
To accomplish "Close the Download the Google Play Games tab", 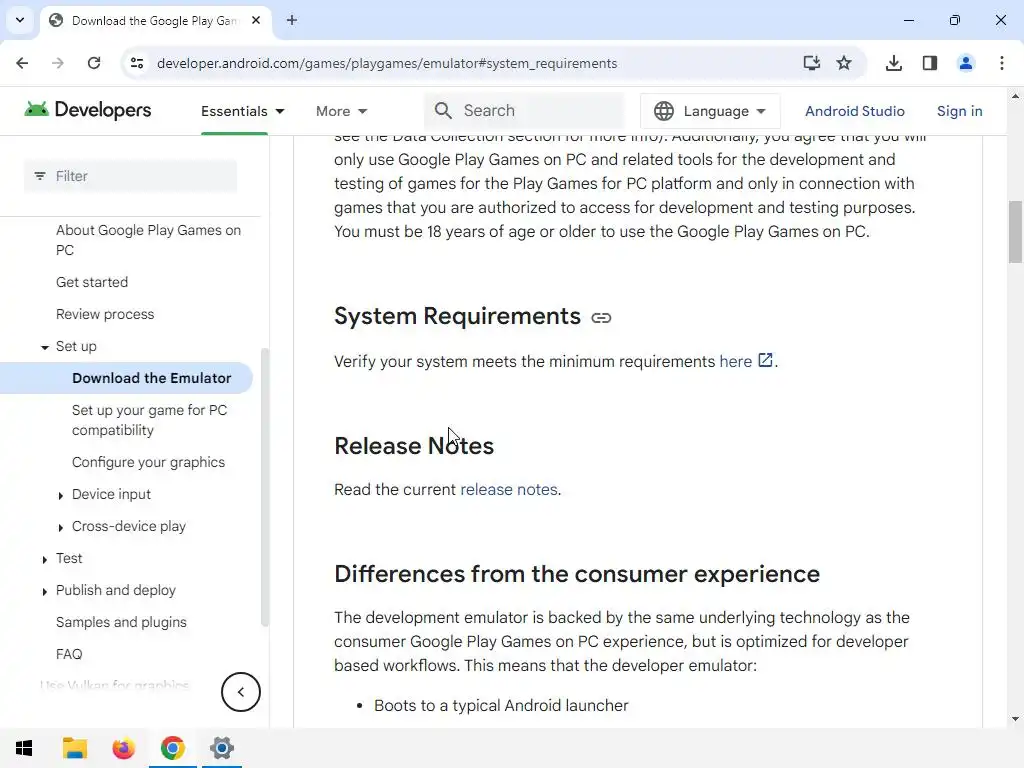I will tap(256, 20).
